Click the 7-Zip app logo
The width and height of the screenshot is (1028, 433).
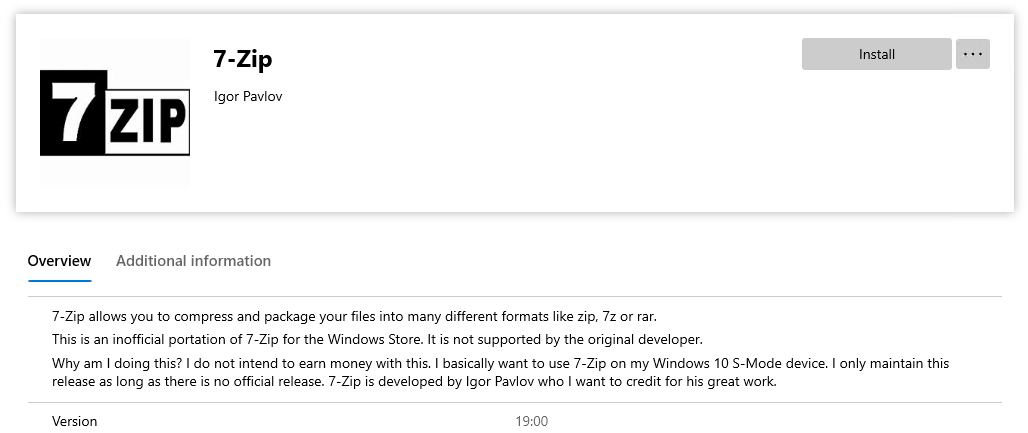pos(115,113)
